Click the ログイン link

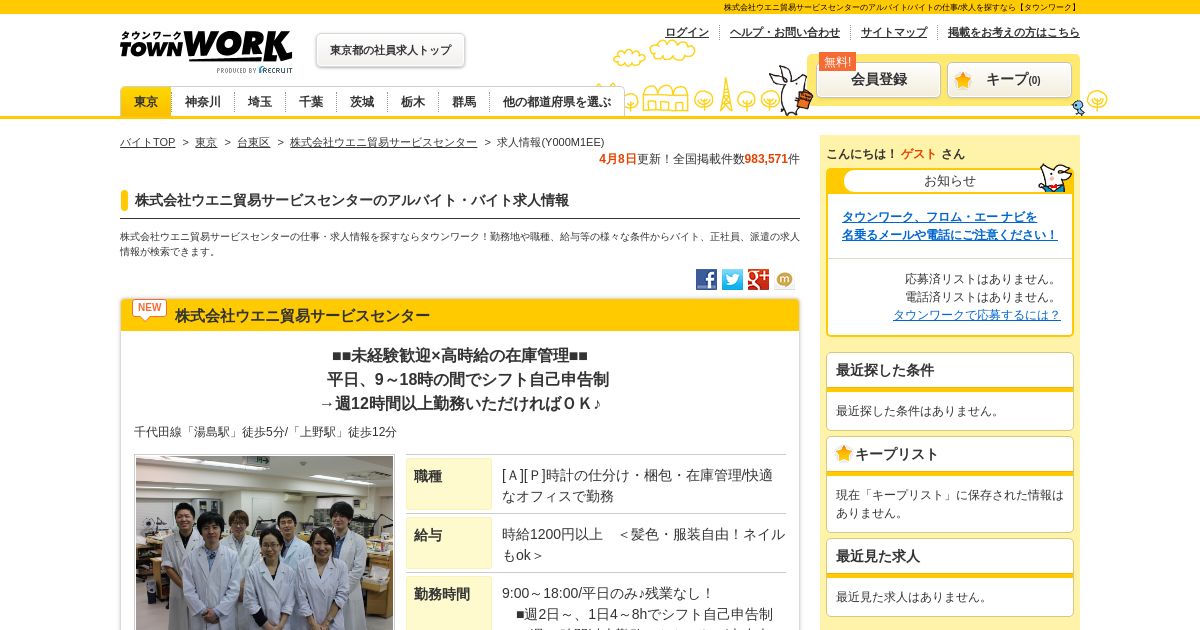(x=687, y=32)
